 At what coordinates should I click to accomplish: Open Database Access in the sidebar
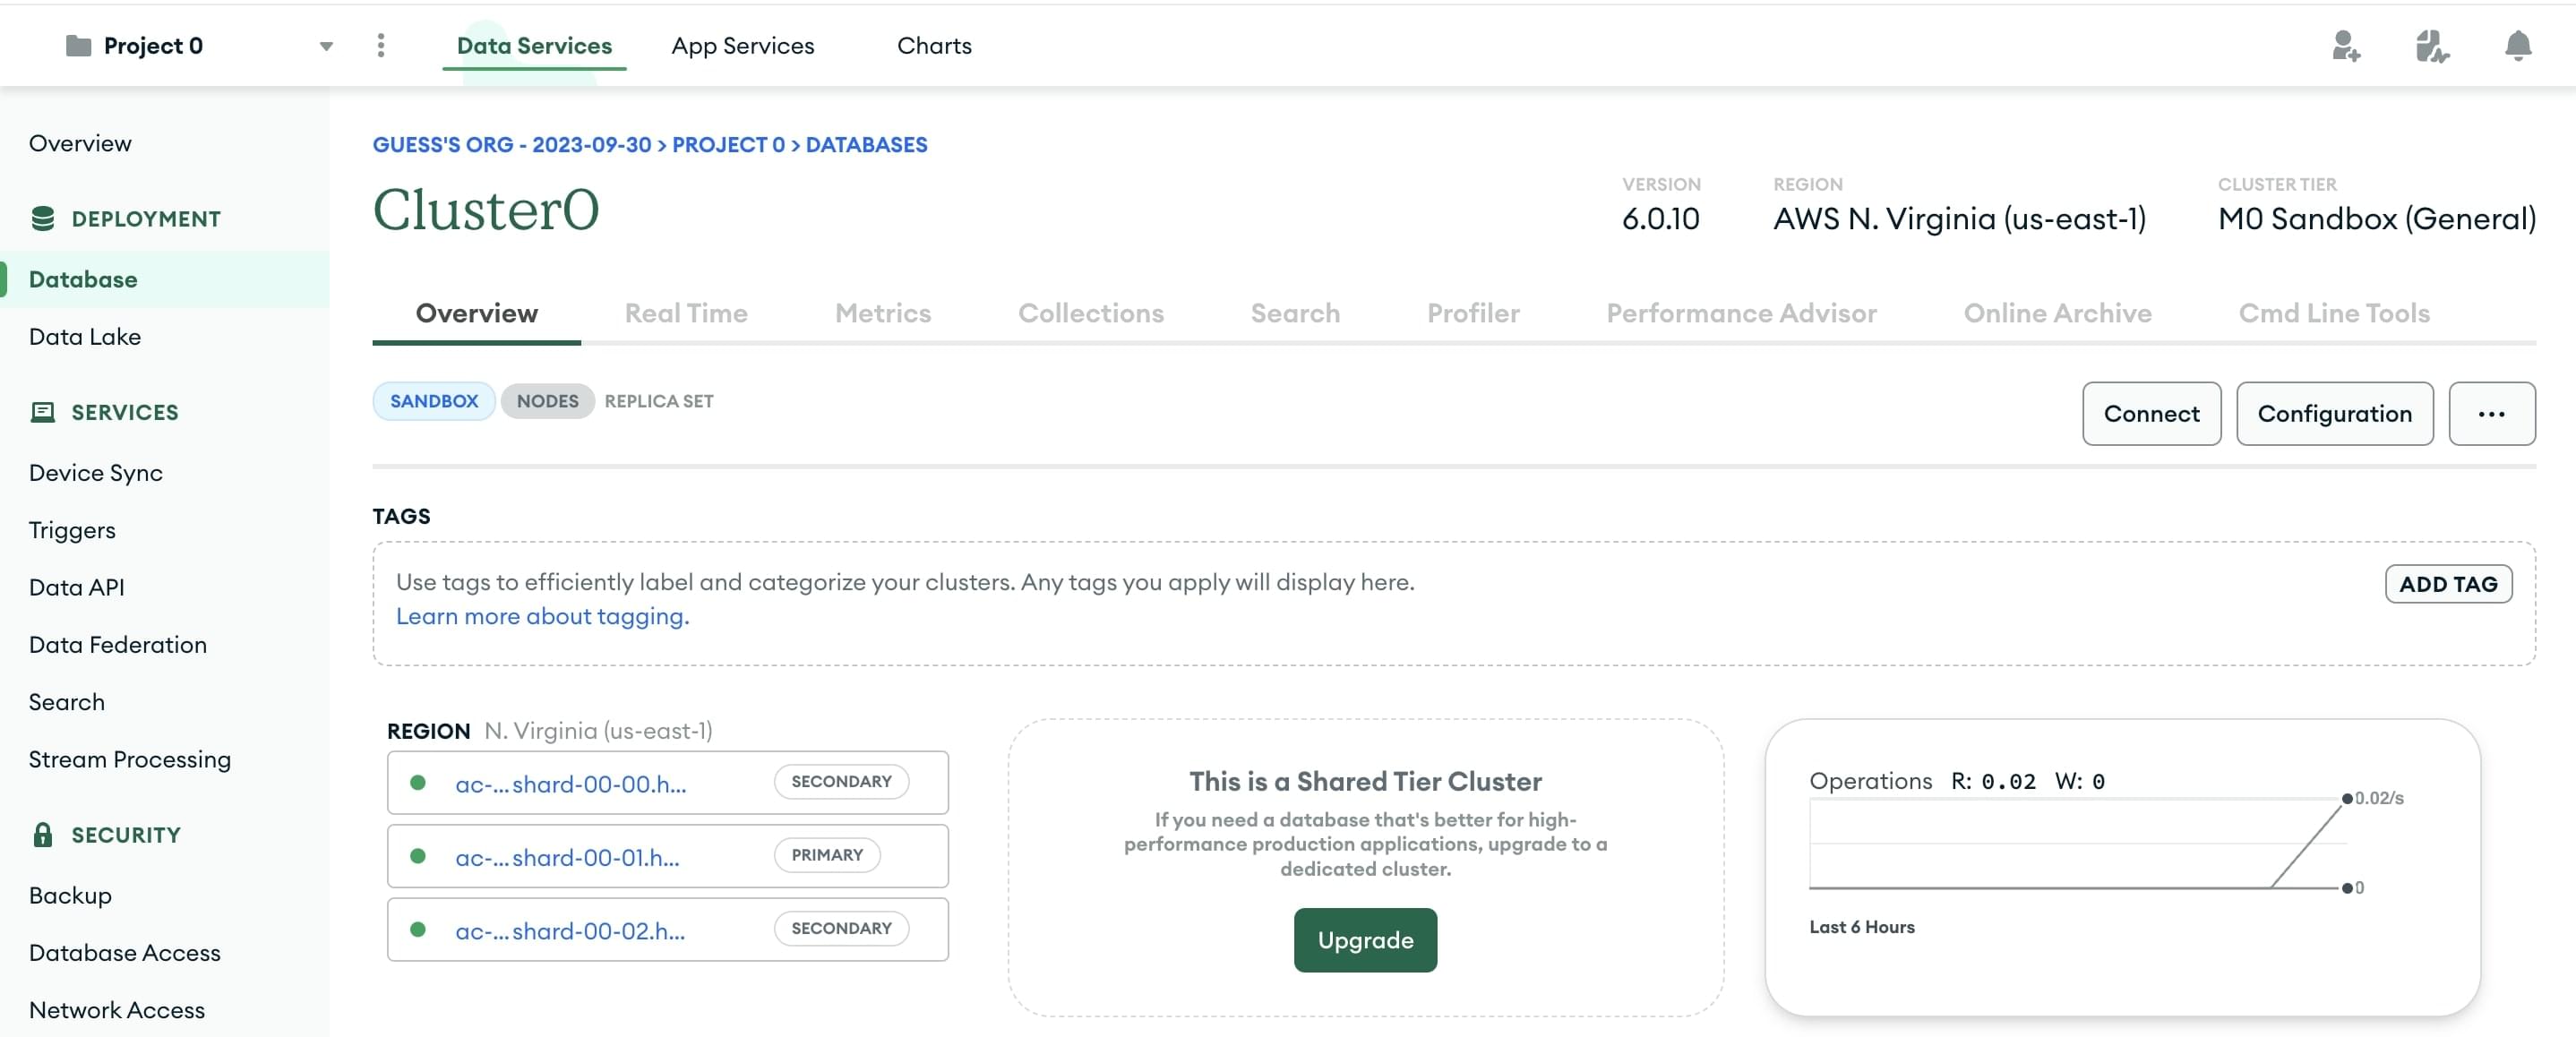125,953
